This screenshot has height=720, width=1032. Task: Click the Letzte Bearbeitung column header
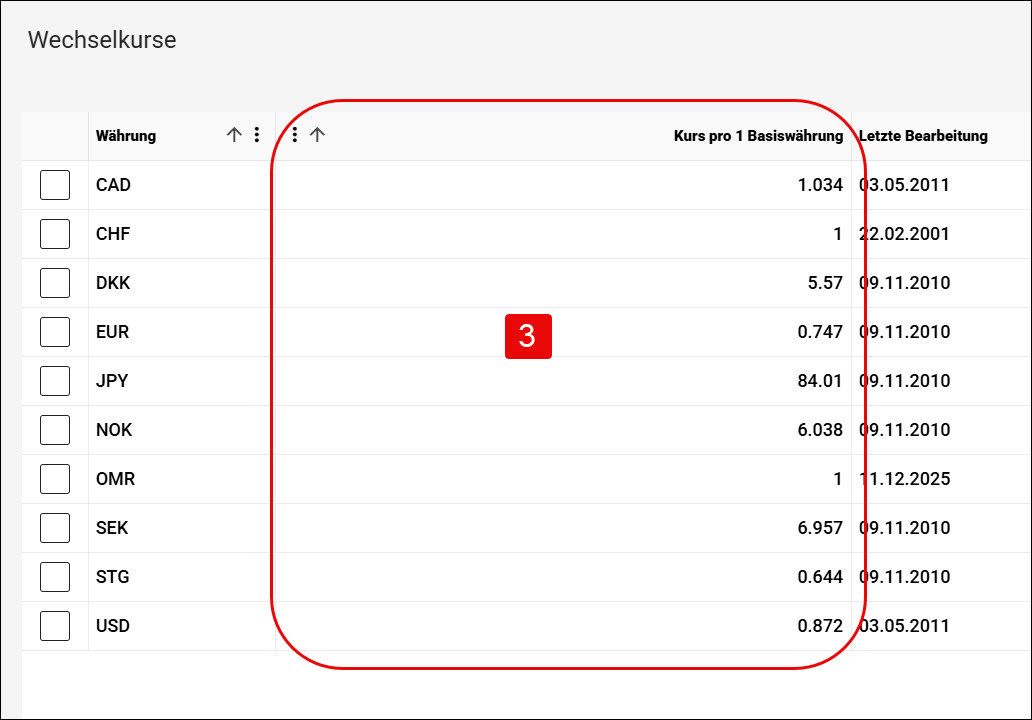pyautogui.click(x=923, y=136)
